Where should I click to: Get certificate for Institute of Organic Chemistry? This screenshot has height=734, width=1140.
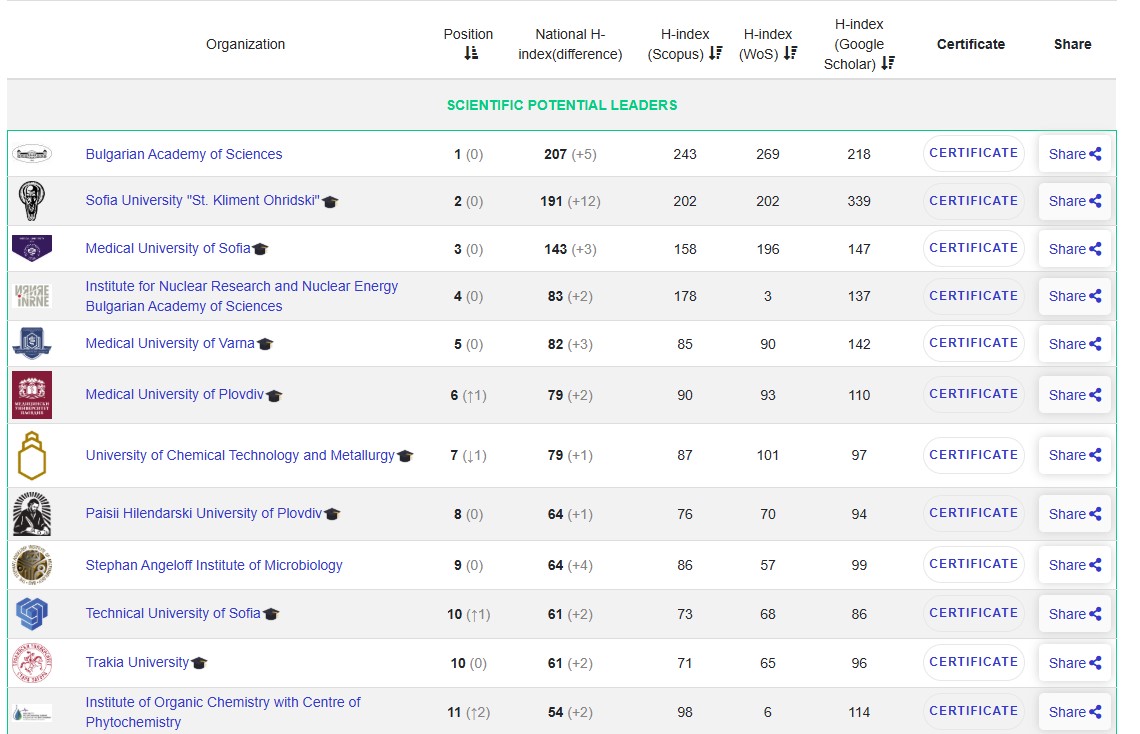(x=974, y=711)
